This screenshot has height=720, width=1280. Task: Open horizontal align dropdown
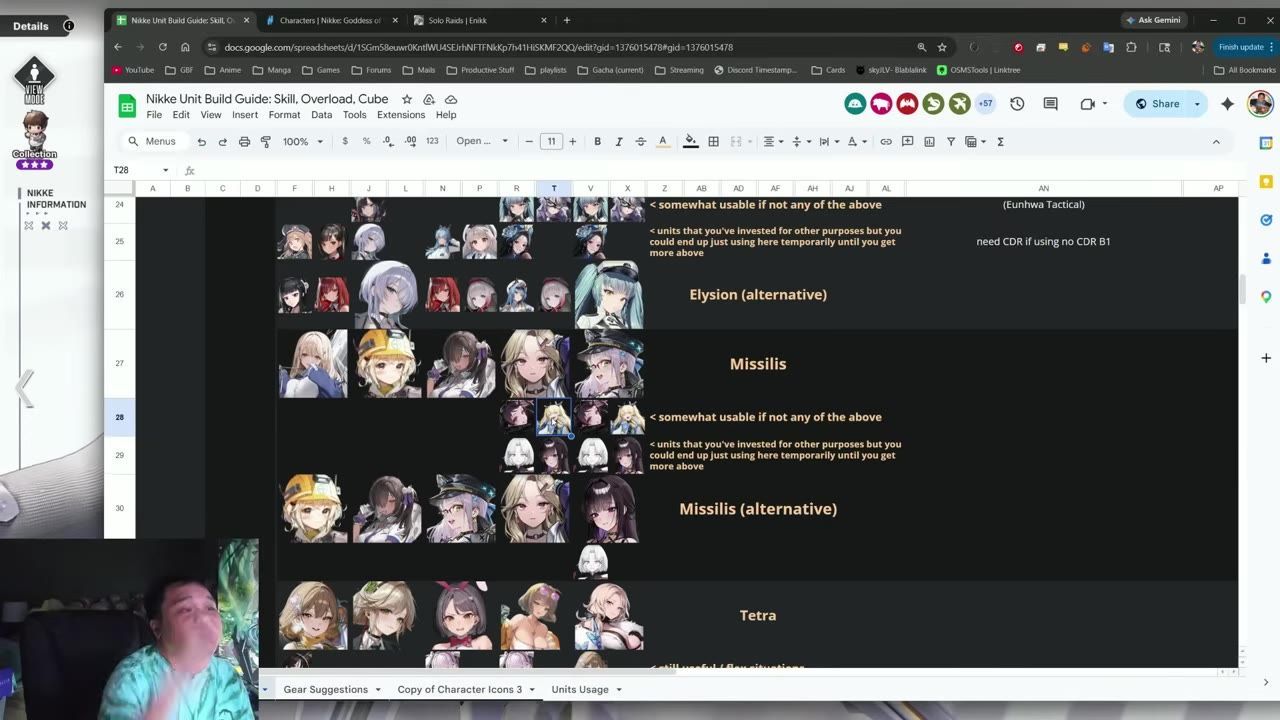773,142
